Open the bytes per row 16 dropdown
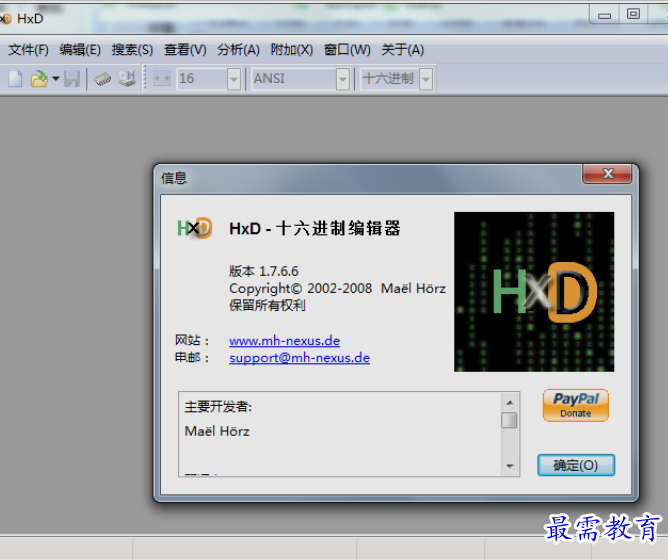 click(x=234, y=79)
